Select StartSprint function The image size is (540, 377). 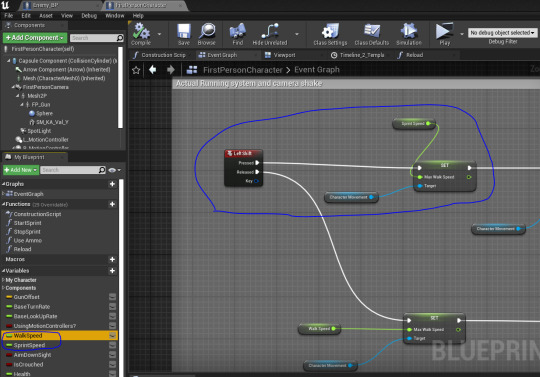(x=28, y=223)
